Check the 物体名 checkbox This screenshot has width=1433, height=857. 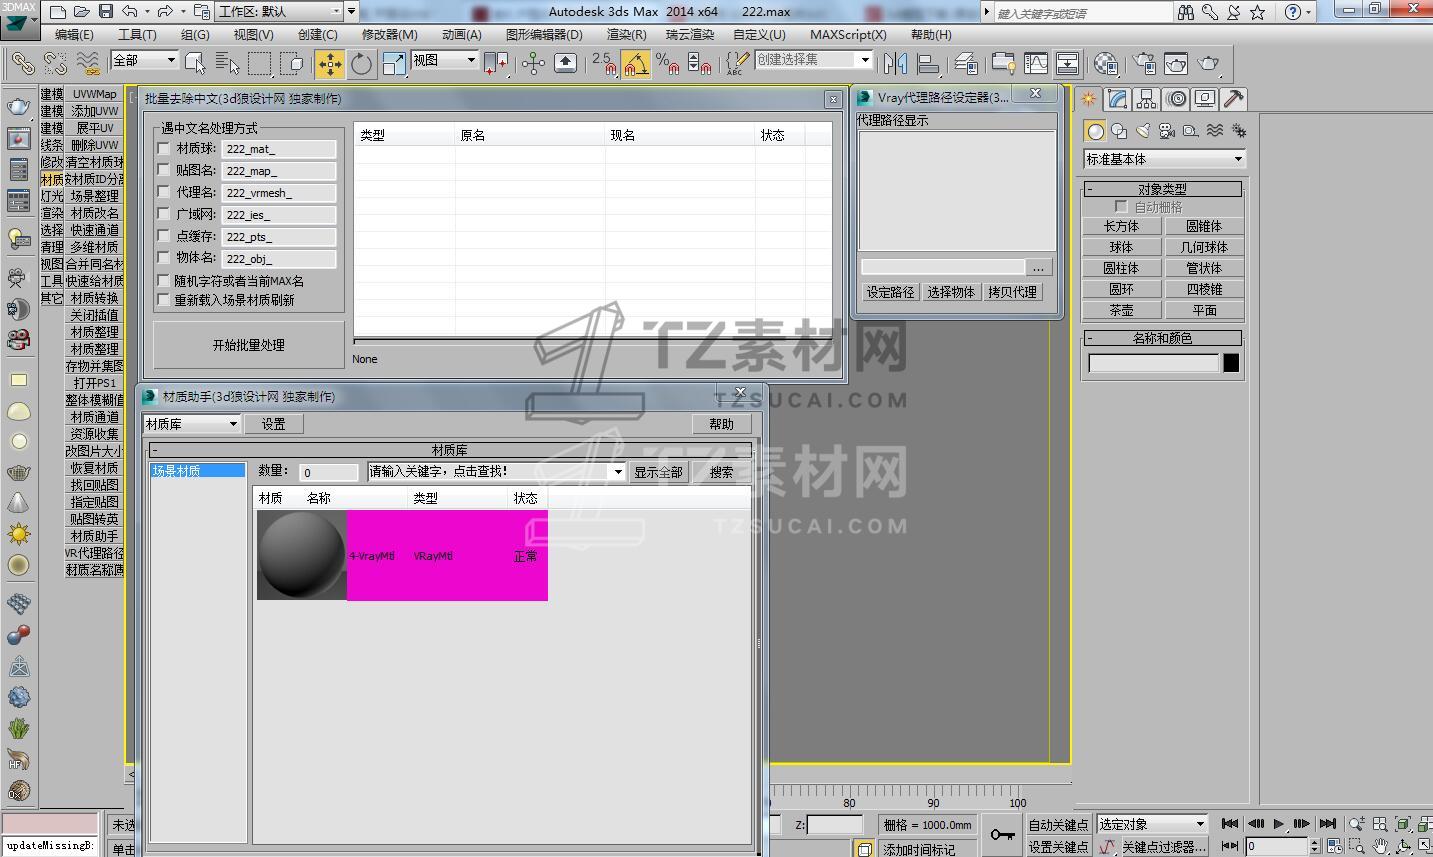(164, 258)
